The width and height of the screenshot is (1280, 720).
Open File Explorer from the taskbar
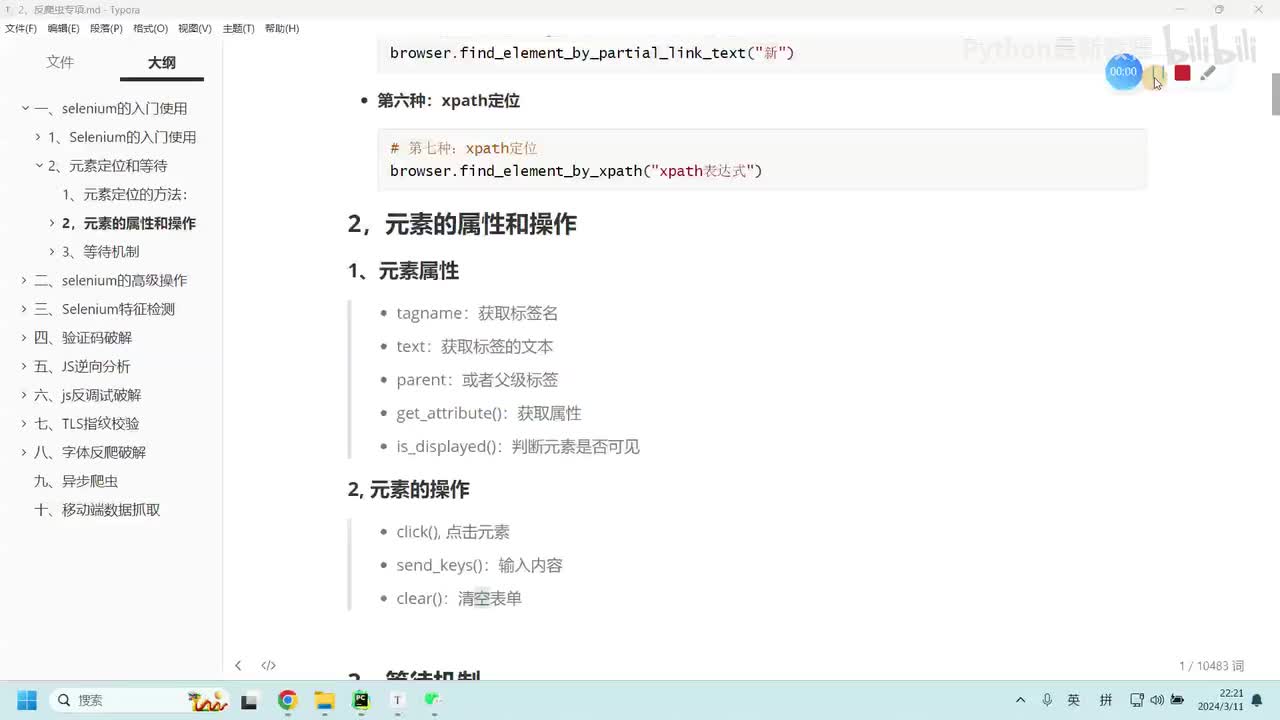click(324, 700)
